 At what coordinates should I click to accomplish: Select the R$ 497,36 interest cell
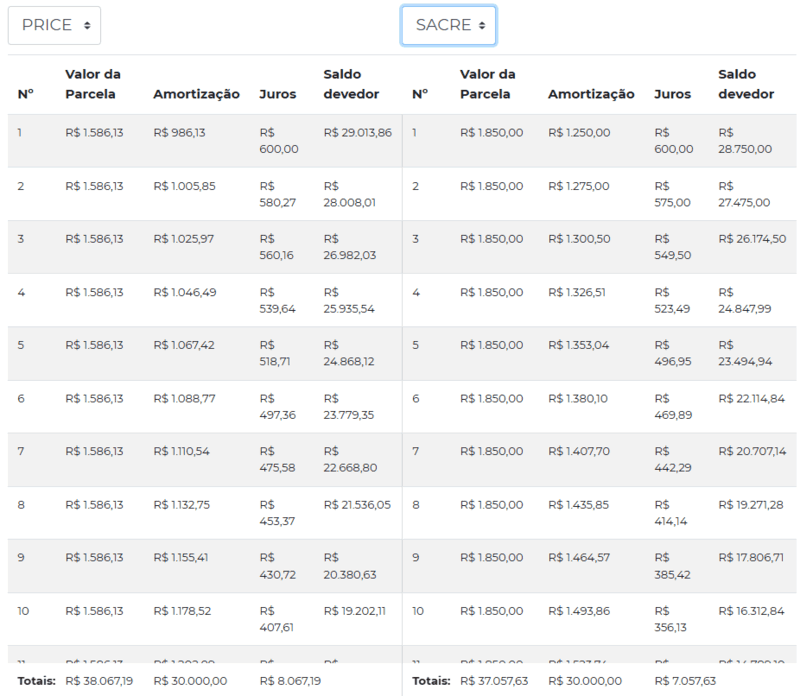(277, 406)
